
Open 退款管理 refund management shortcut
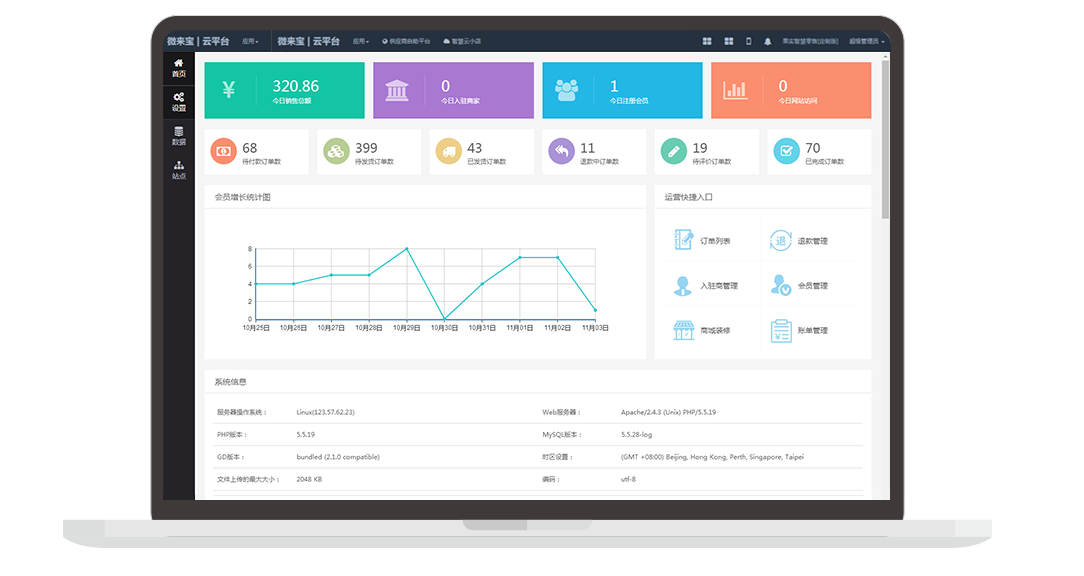[801, 241]
